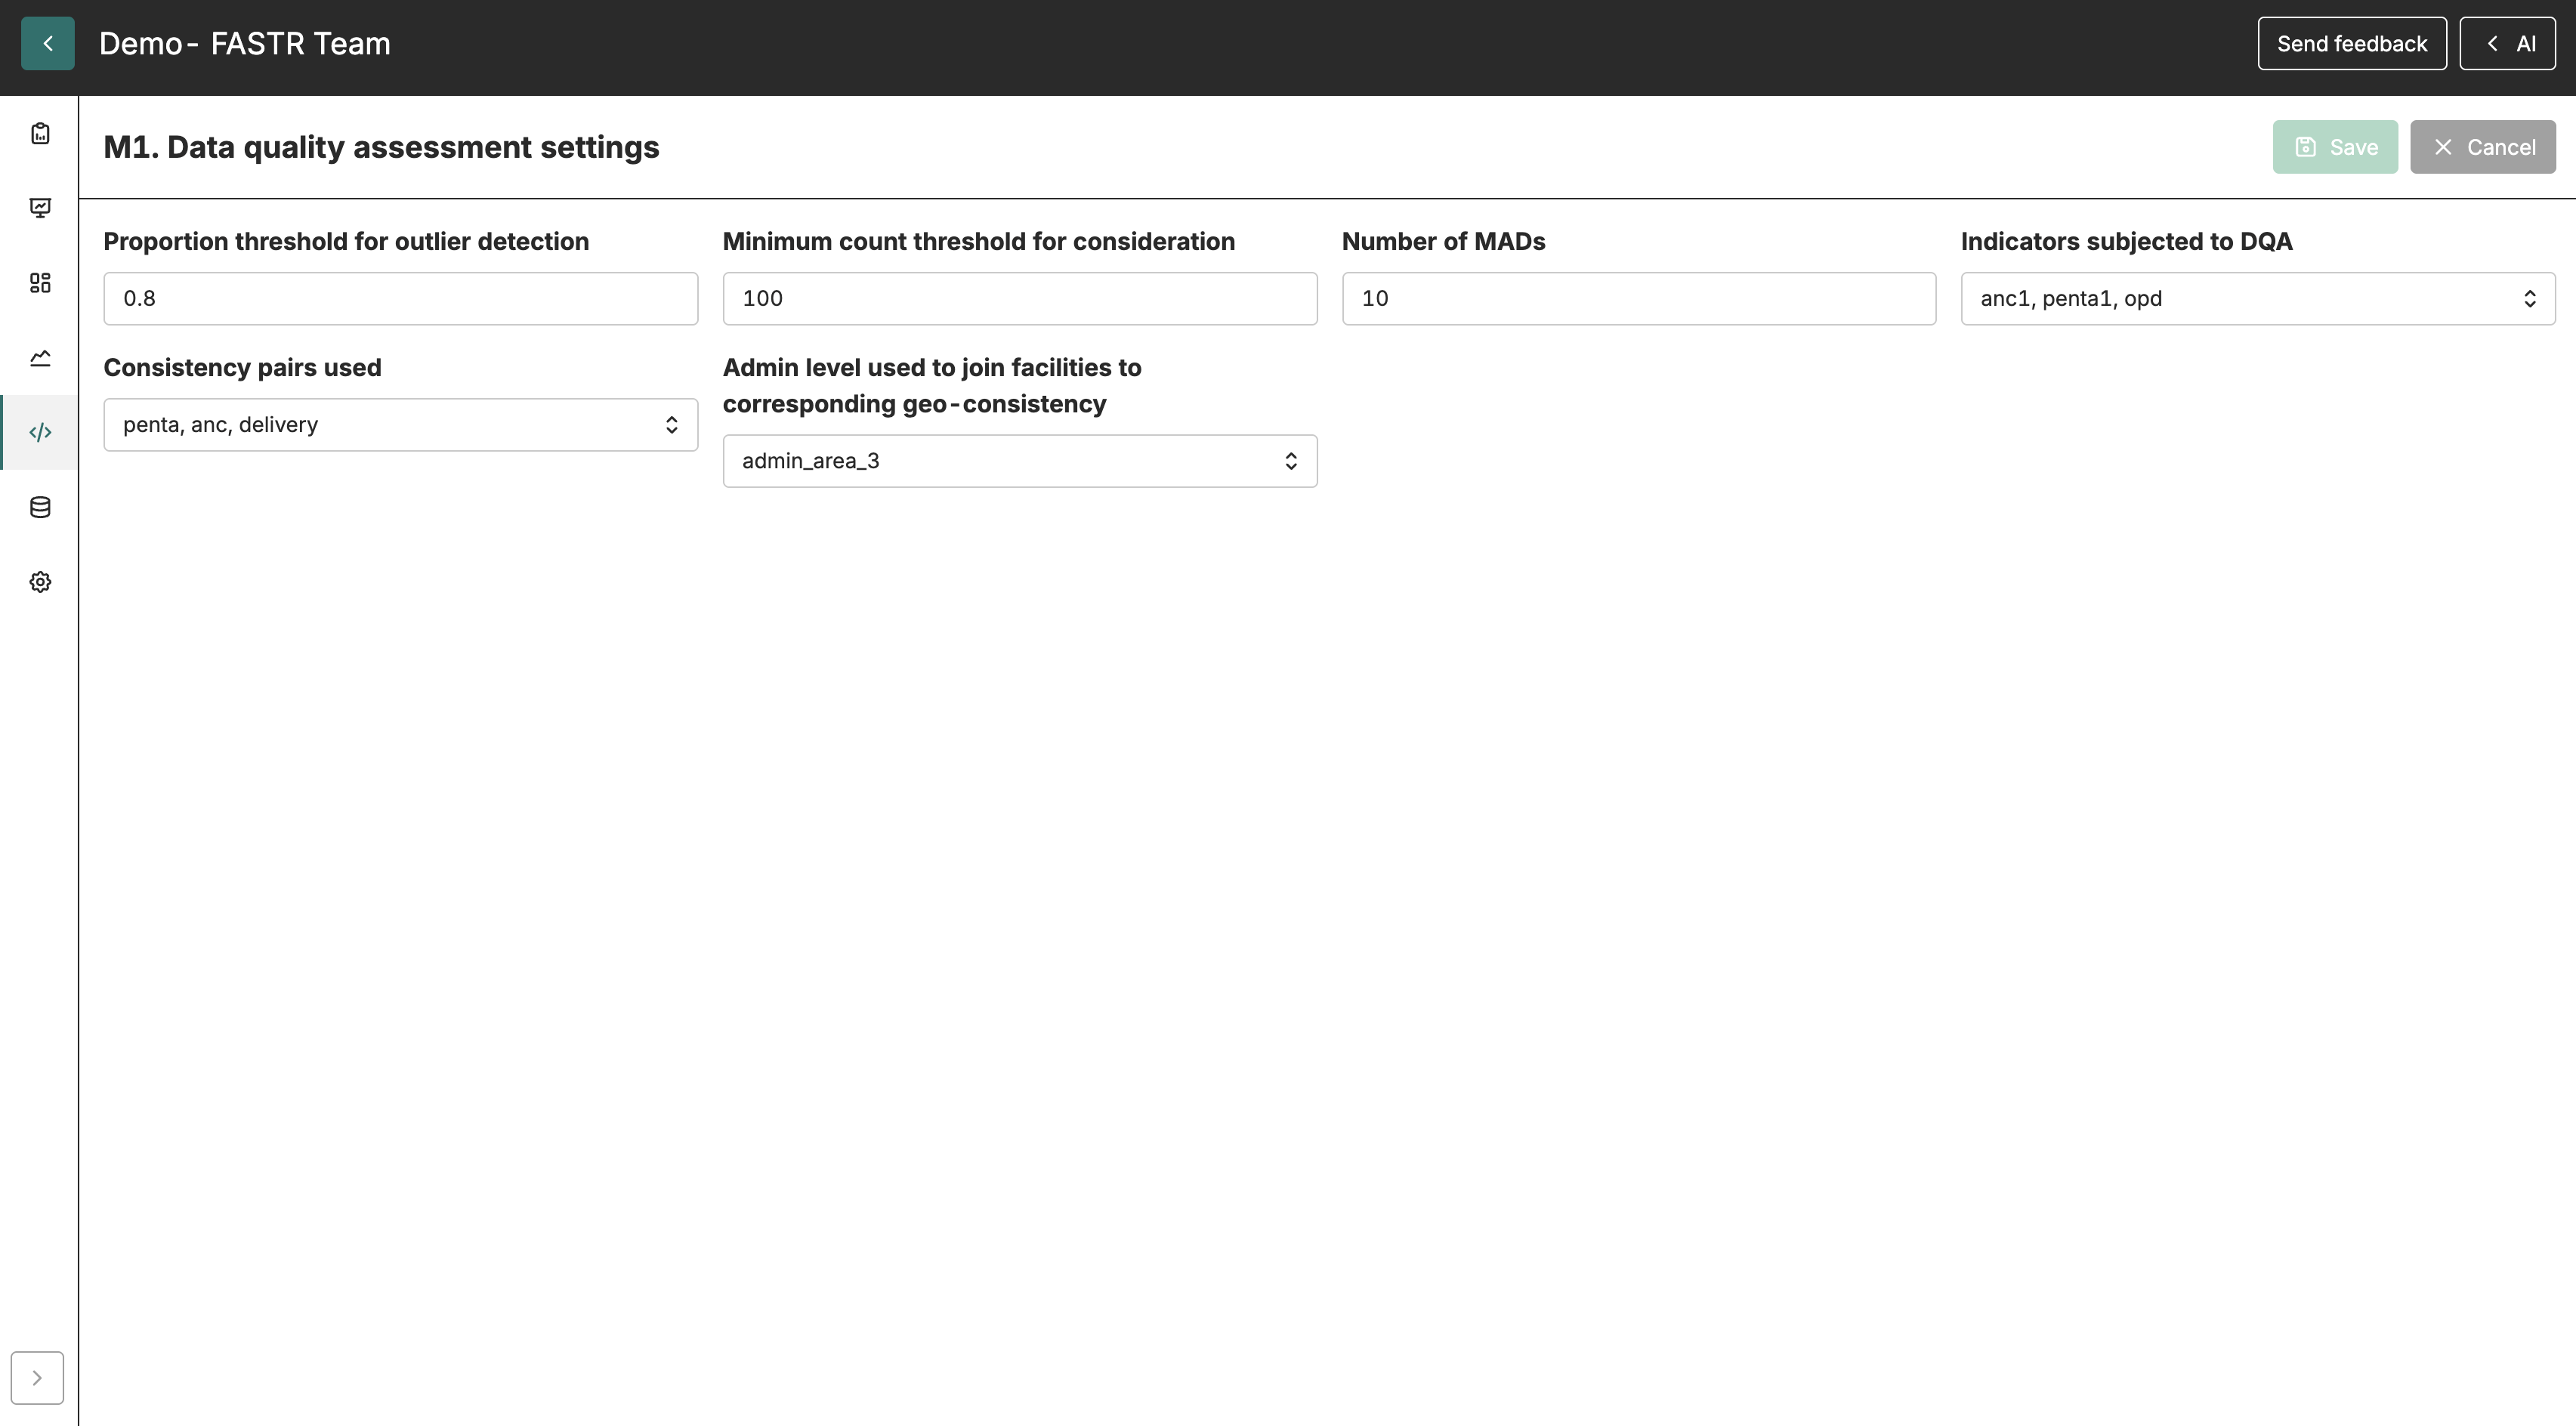Click 'Minimum count threshold for consideration' label

(x=978, y=241)
